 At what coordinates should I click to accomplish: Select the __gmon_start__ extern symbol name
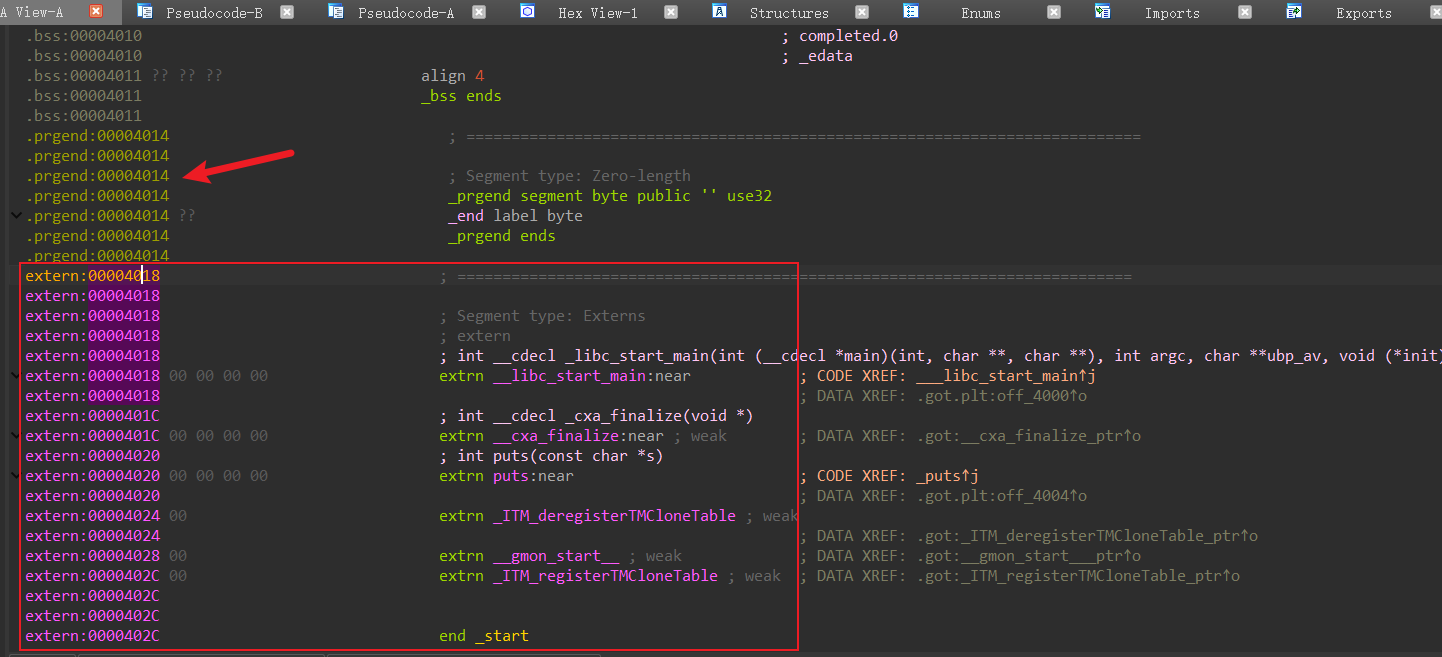tap(561, 556)
